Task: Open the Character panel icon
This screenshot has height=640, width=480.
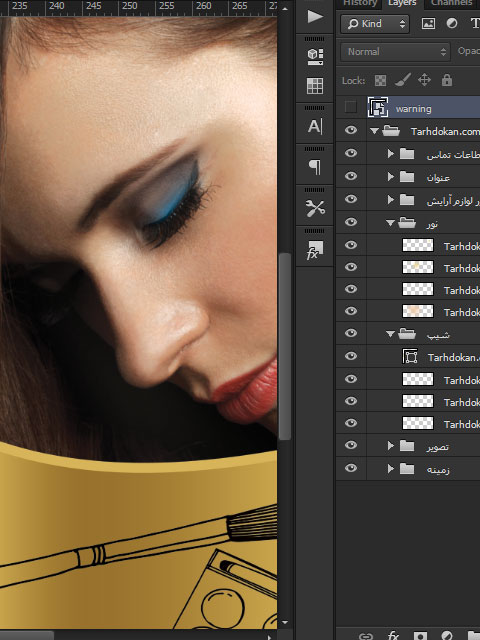Action: 315,126
